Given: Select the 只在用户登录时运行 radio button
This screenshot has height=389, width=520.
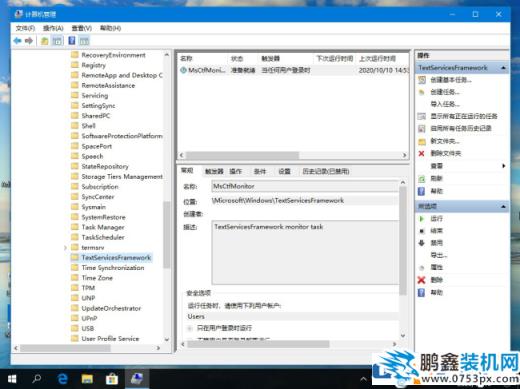Looking at the screenshot, I should pyautogui.click(x=190, y=328).
